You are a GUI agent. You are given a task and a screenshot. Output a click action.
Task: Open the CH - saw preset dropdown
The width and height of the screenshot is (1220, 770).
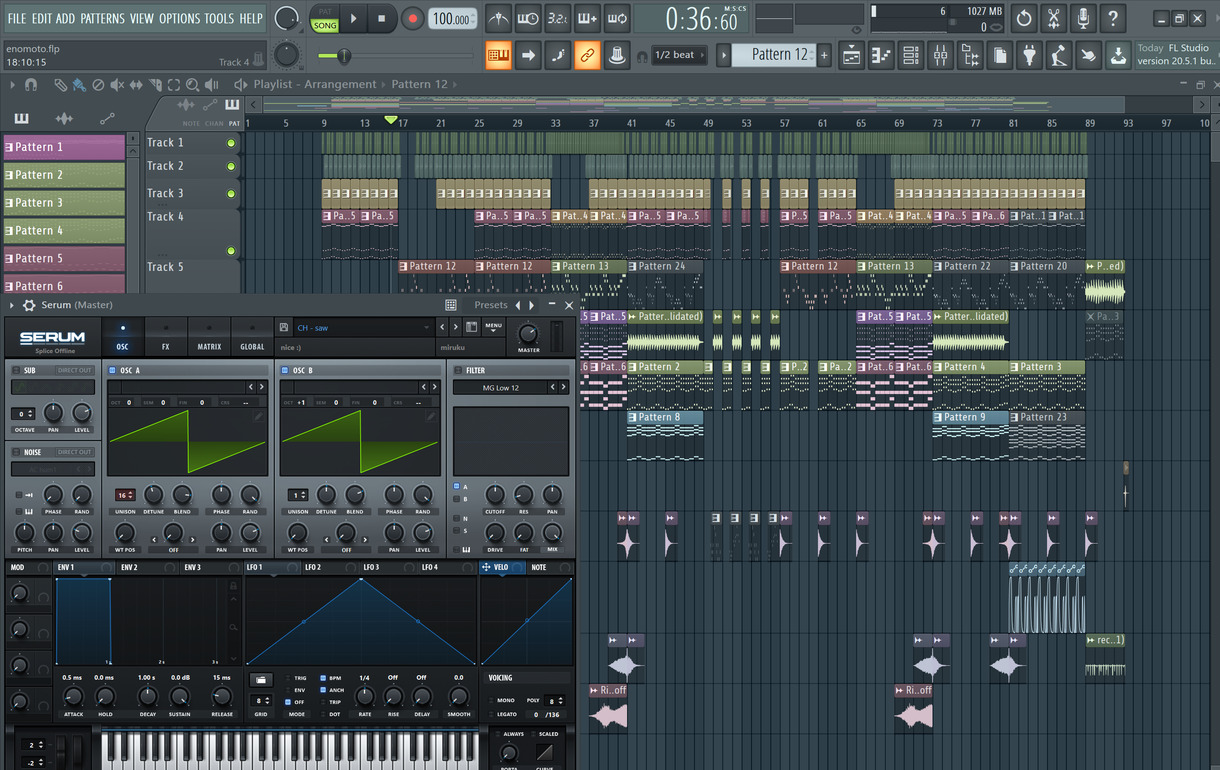pos(361,327)
